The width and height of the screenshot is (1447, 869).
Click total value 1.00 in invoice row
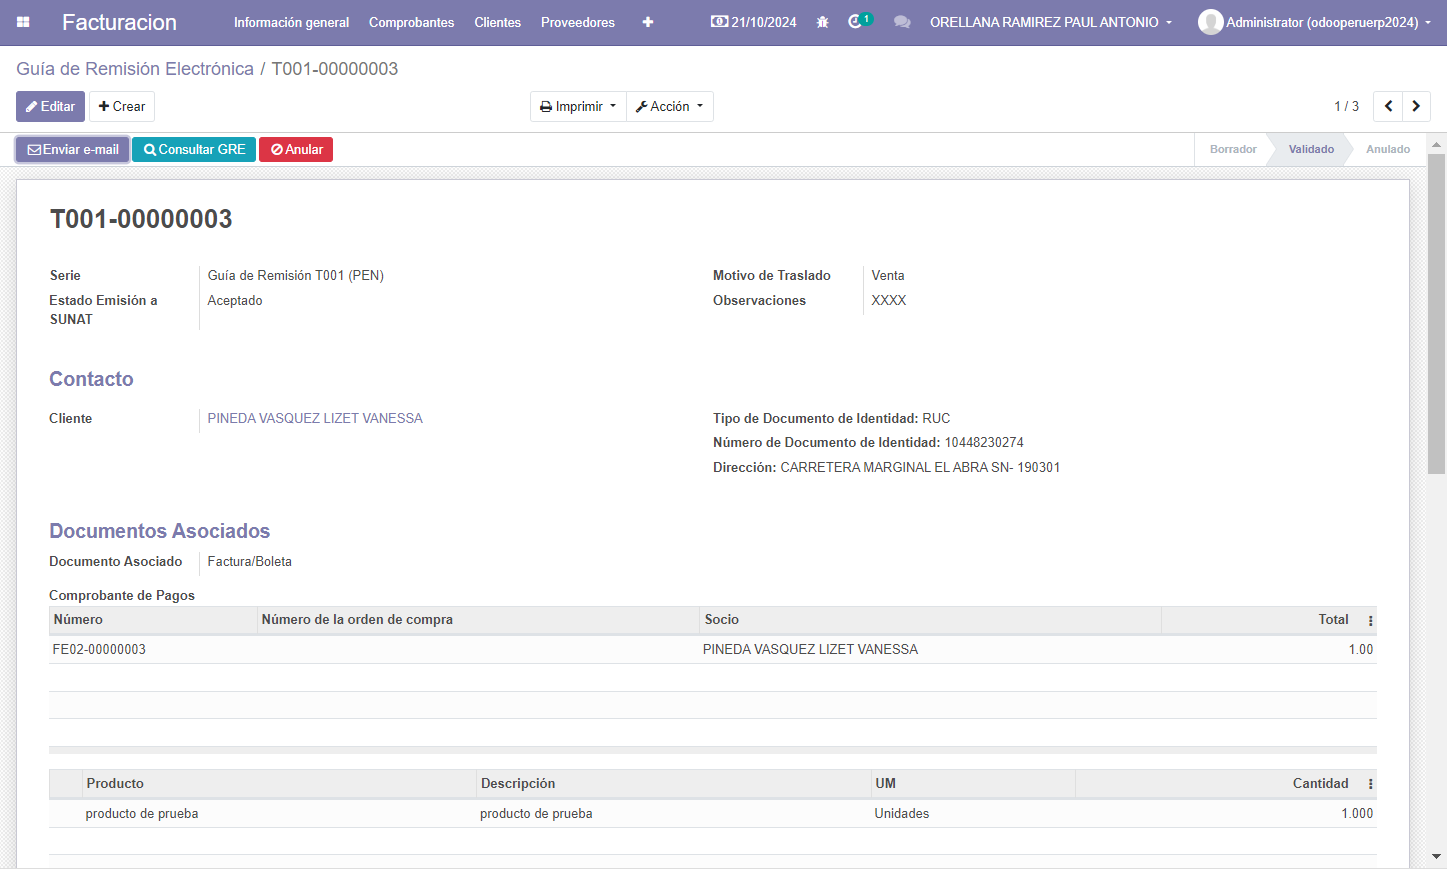pos(1360,649)
